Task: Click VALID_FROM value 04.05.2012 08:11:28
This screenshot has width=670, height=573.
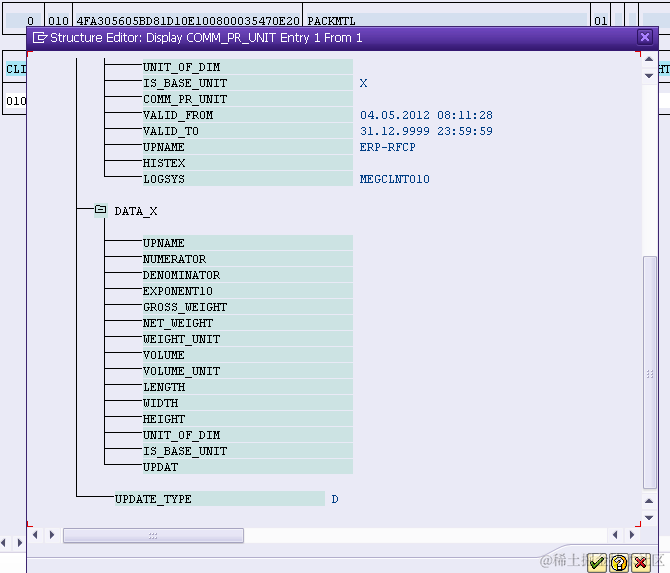Action: click(x=426, y=115)
